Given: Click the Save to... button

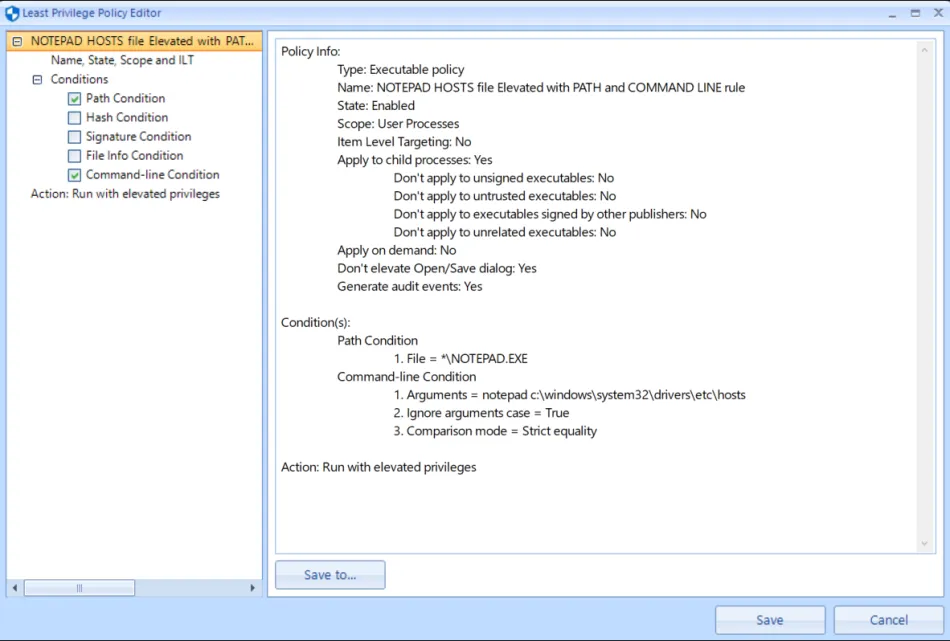Looking at the screenshot, I should [x=330, y=575].
